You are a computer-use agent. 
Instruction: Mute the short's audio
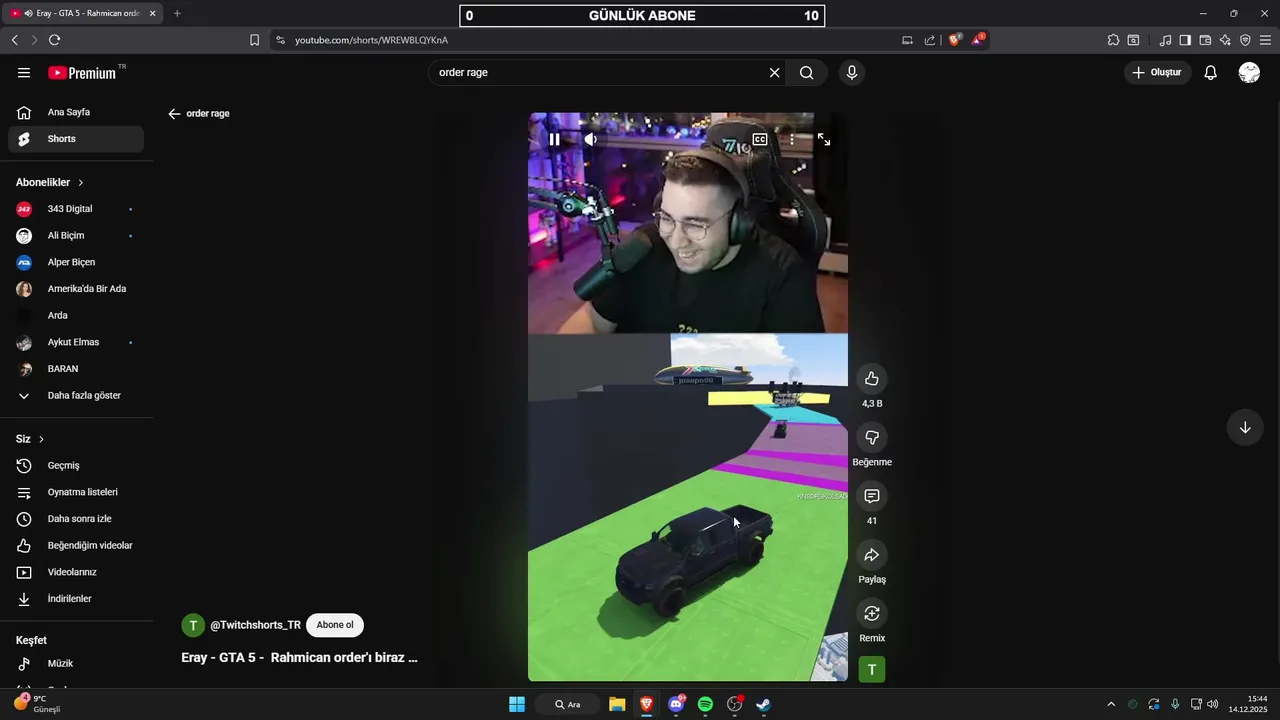coord(590,140)
